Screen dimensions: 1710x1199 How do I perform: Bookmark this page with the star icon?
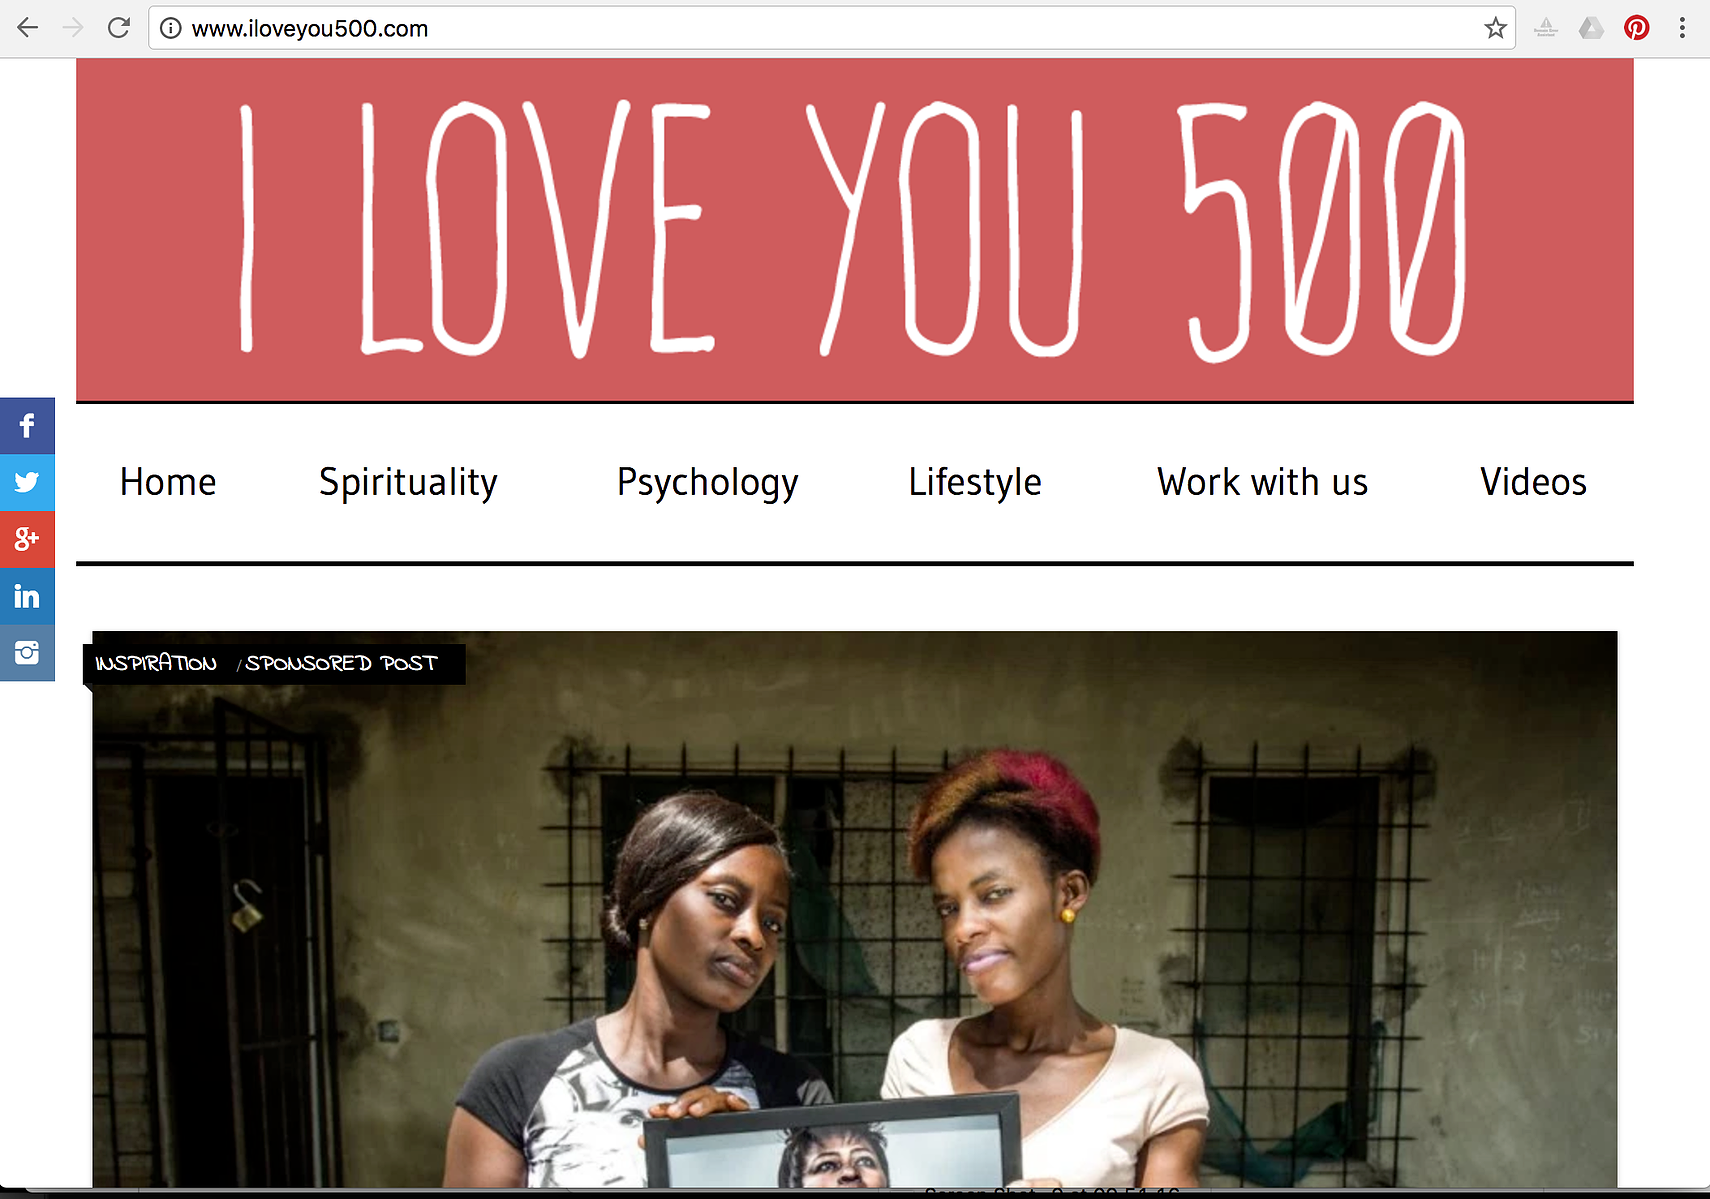[1495, 28]
